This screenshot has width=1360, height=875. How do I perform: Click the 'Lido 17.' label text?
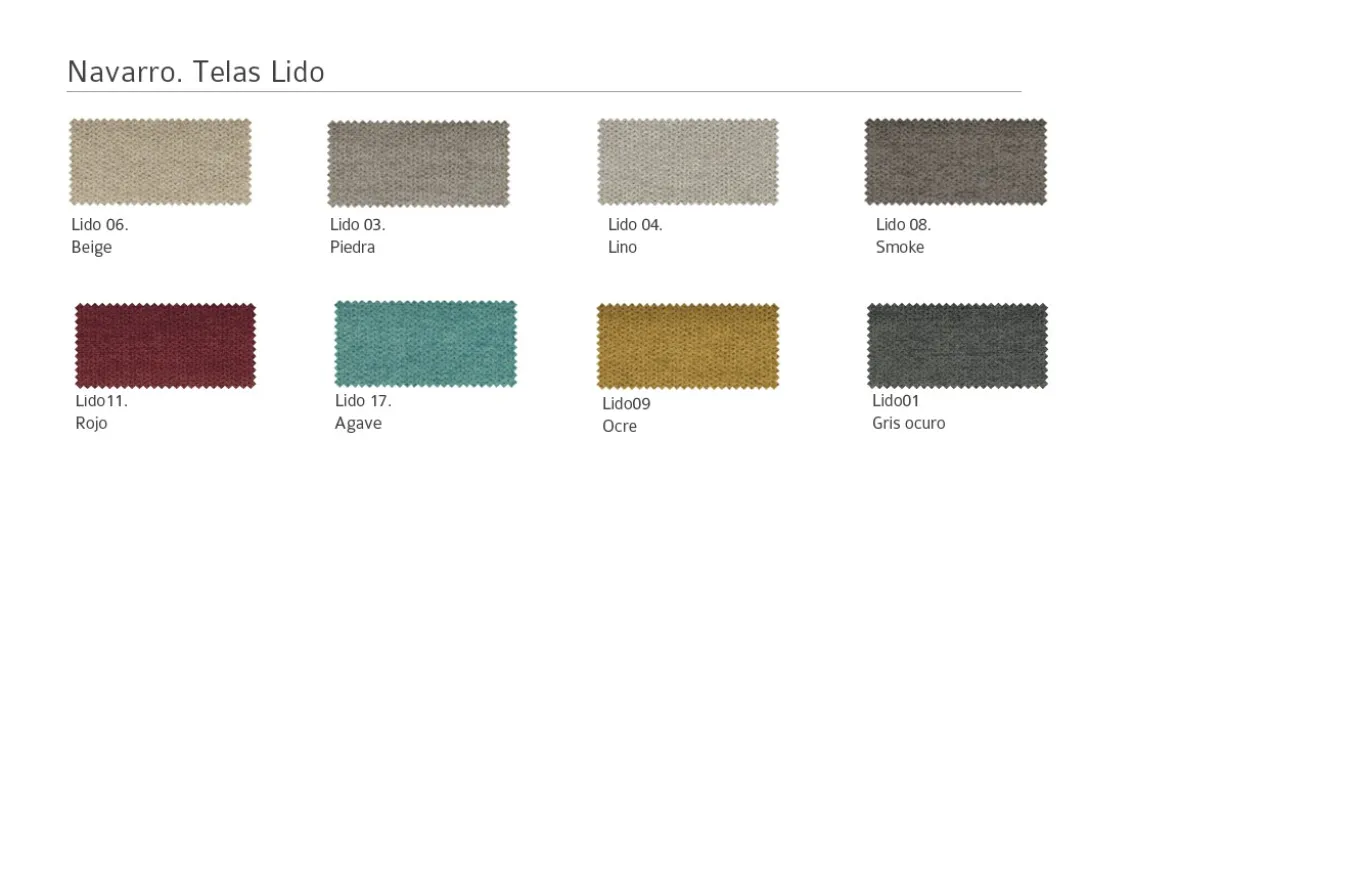click(363, 401)
